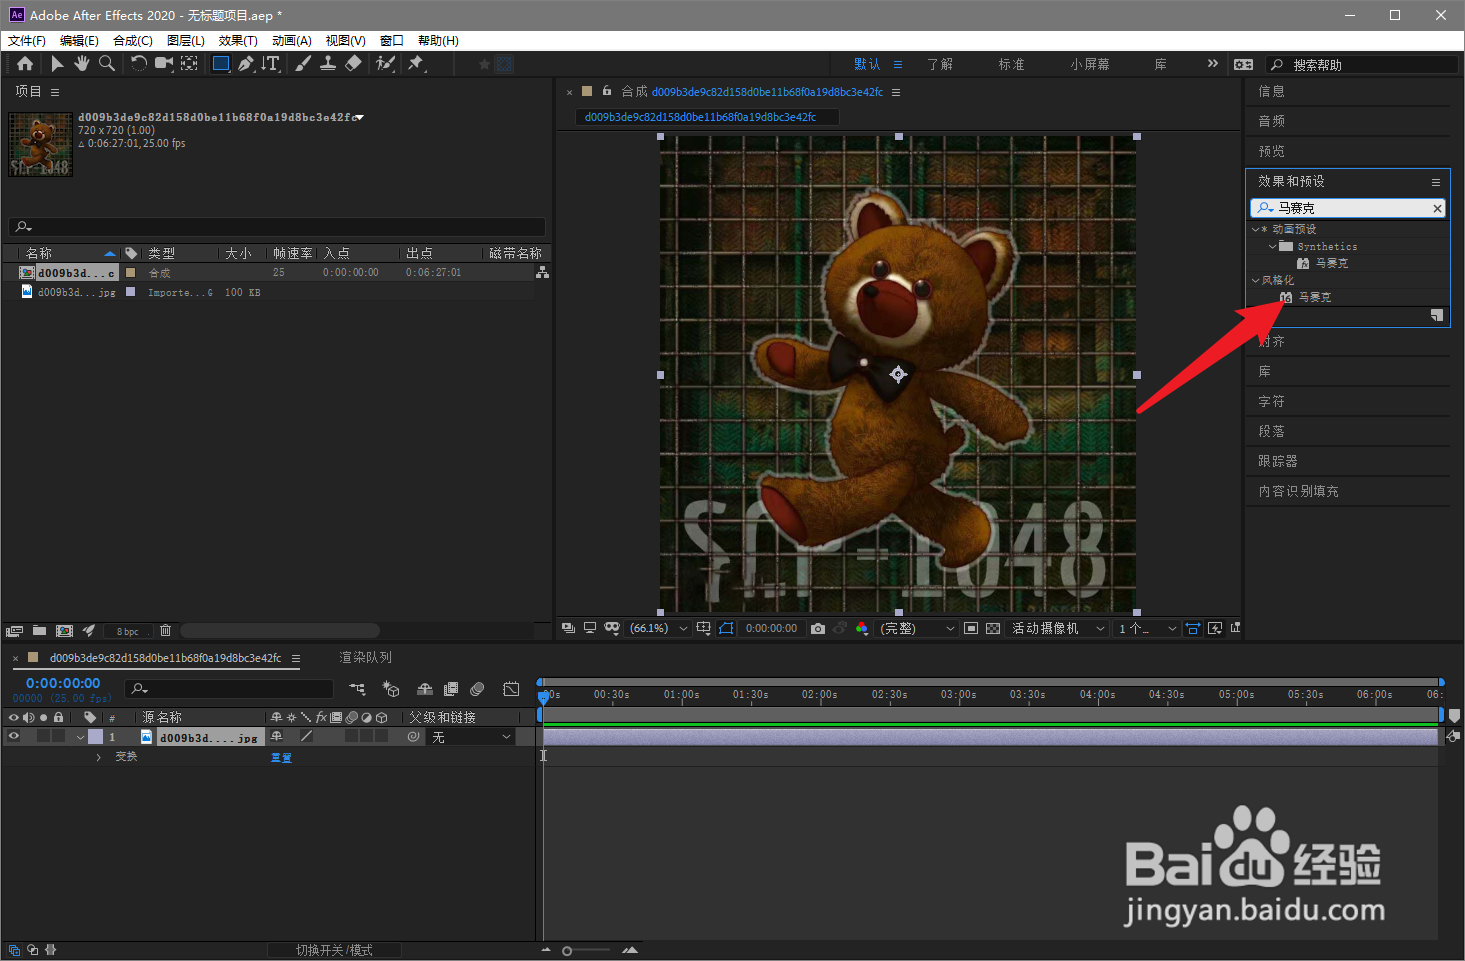Select the Unified Camera tool
Screen dimensions: 1465x961
(164, 64)
